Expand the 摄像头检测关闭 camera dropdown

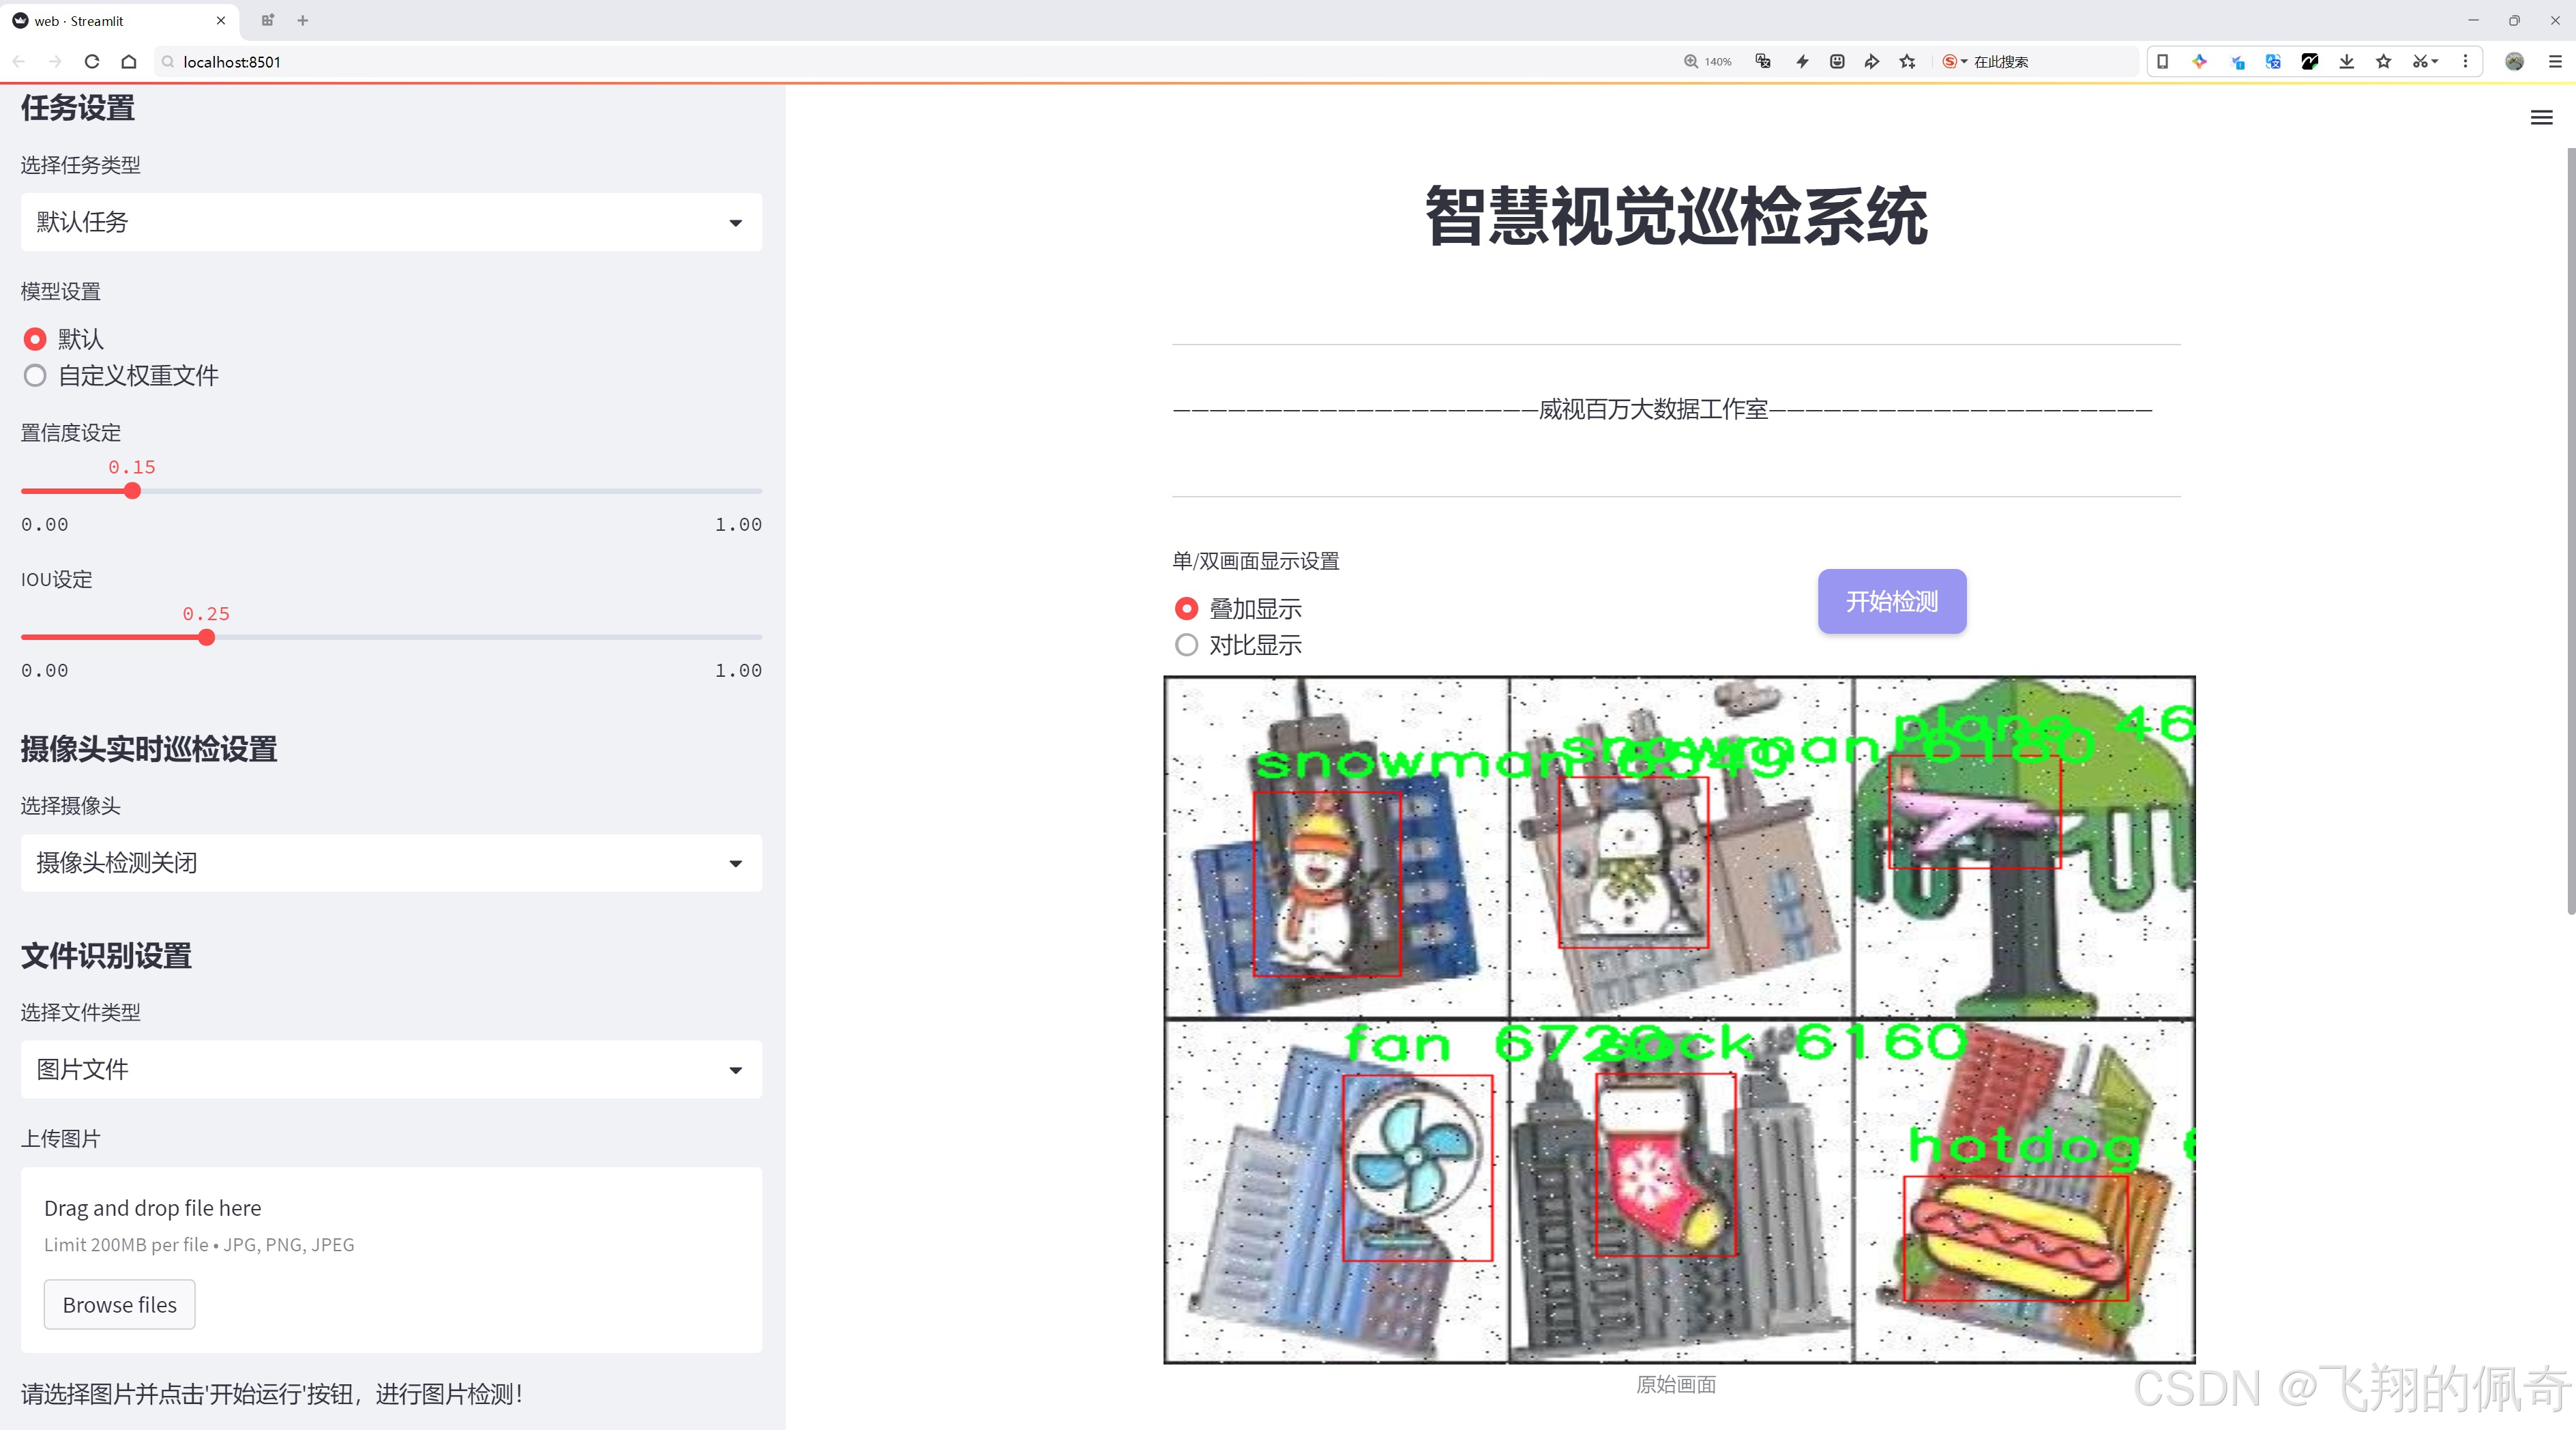(x=390, y=862)
